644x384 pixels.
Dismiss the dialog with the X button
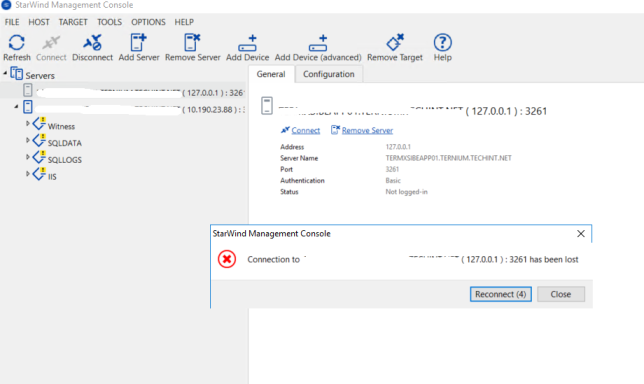(581, 234)
